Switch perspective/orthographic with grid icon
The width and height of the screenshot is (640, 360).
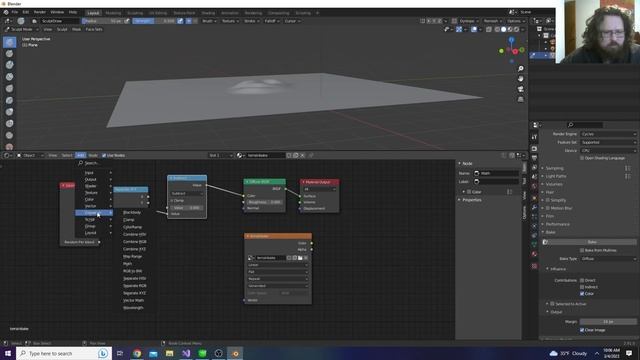coord(520,99)
